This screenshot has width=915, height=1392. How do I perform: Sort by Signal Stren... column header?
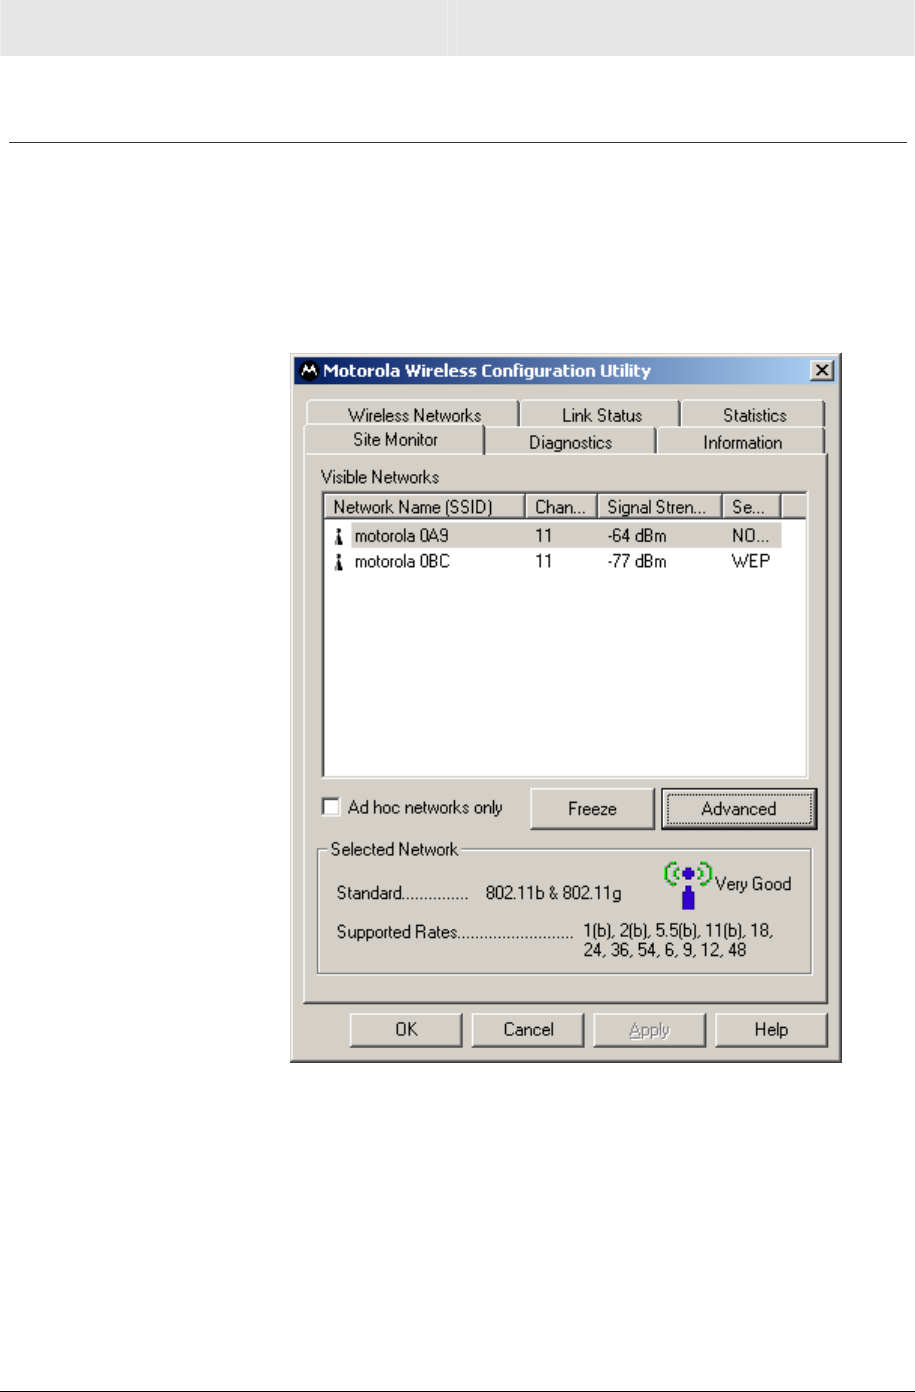click(660, 507)
